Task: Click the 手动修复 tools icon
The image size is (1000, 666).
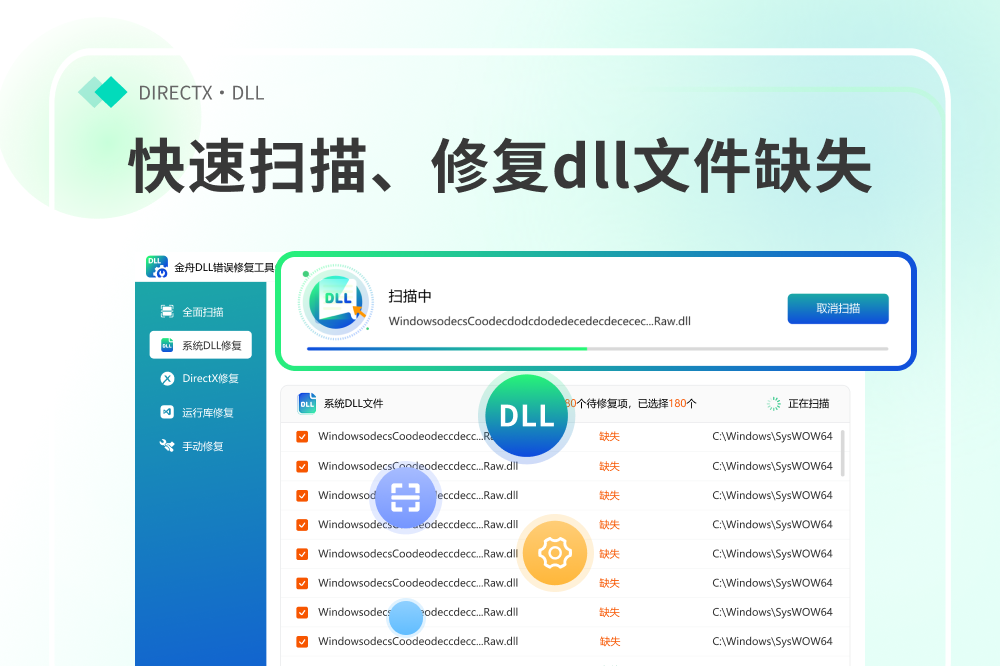Action: coord(167,446)
